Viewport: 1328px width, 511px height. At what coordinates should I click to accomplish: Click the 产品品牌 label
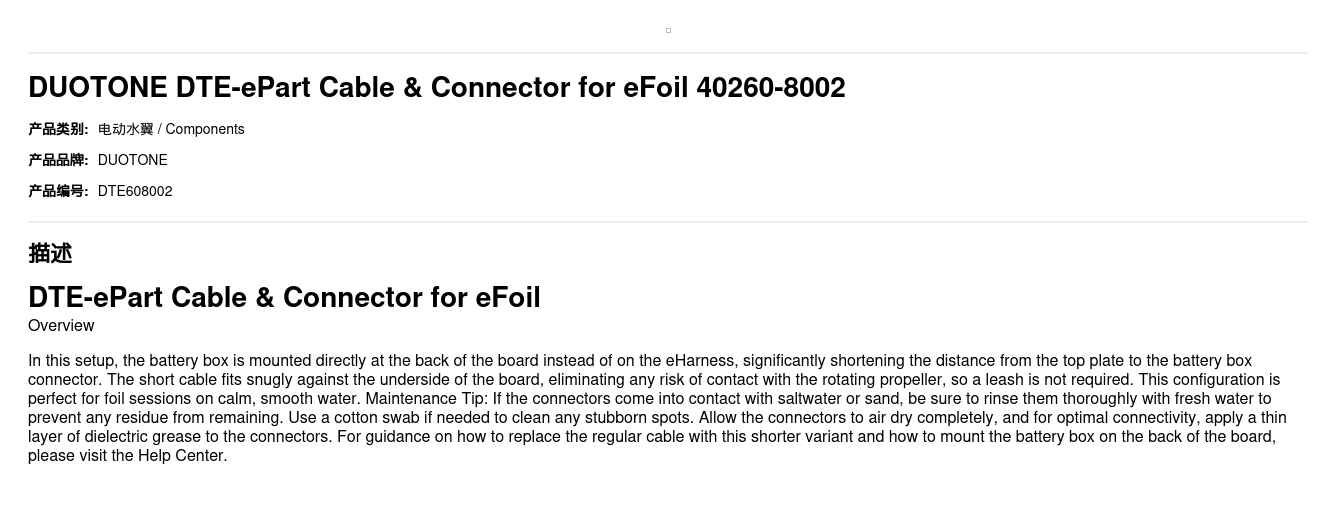coord(58,160)
